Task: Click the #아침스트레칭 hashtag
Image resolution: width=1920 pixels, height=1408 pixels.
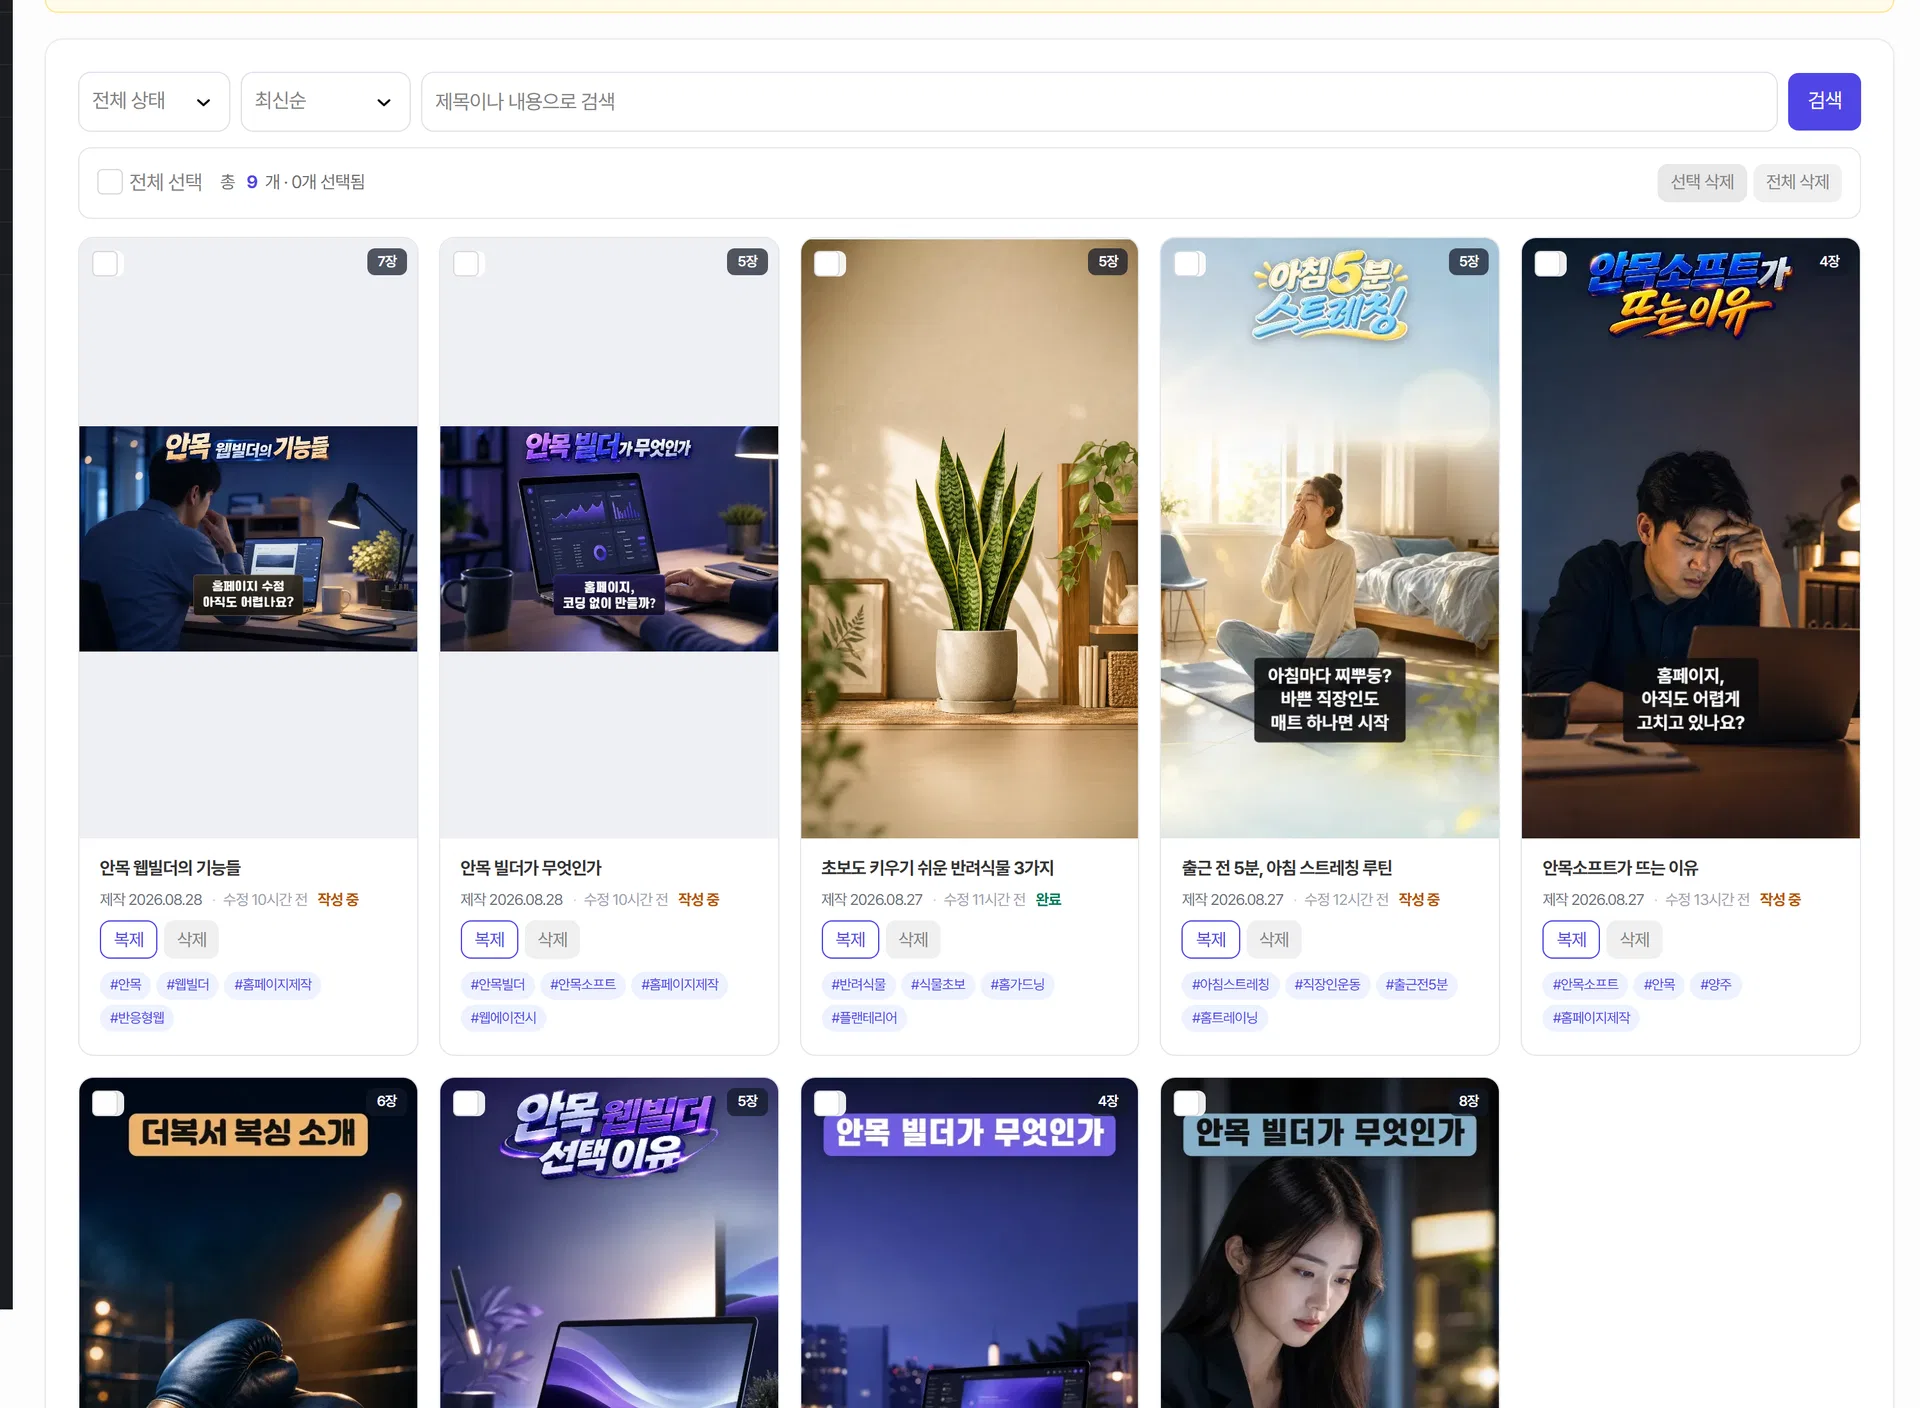Action: pyautogui.click(x=1230, y=985)
